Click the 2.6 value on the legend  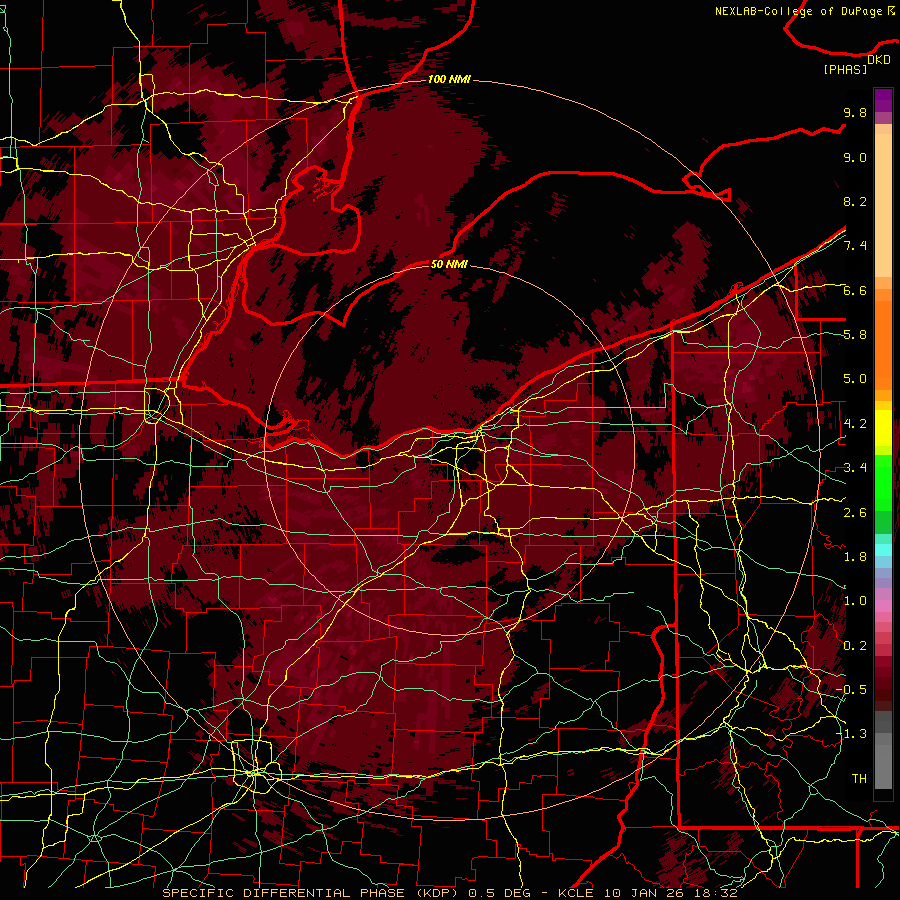tap(855, 512)
